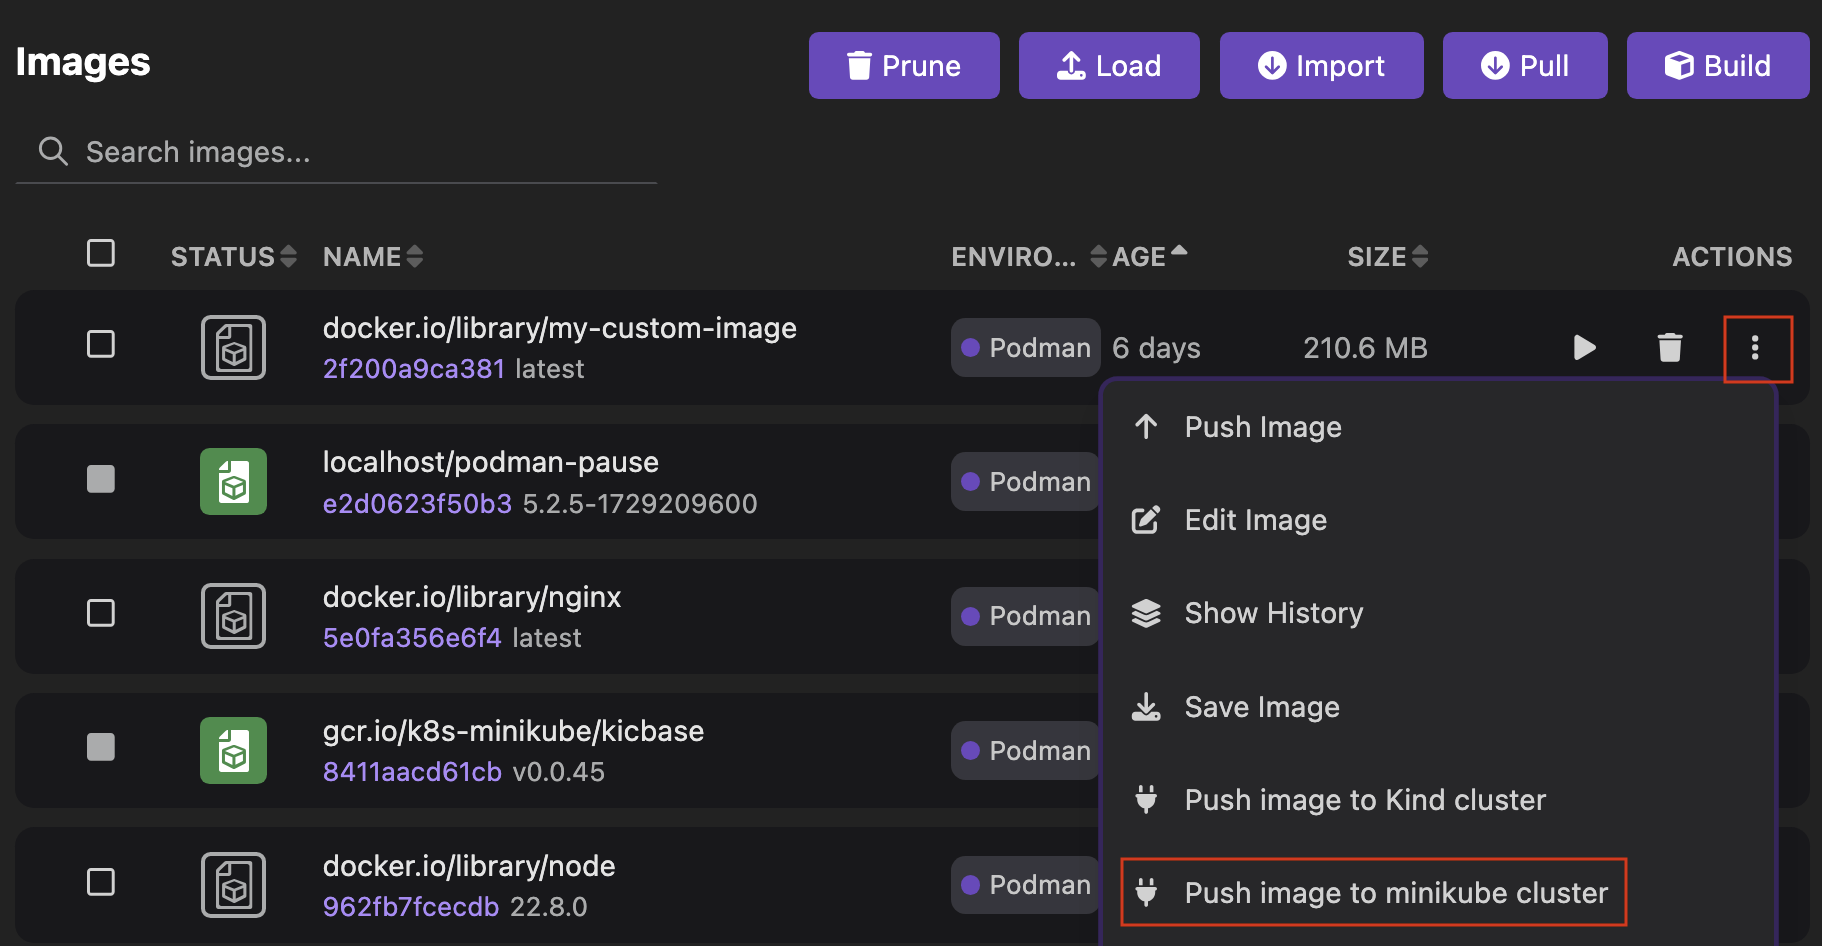This screenshot has width=1822, height=946.
Task: Check the select-all images checkbox
Action: 100,253
